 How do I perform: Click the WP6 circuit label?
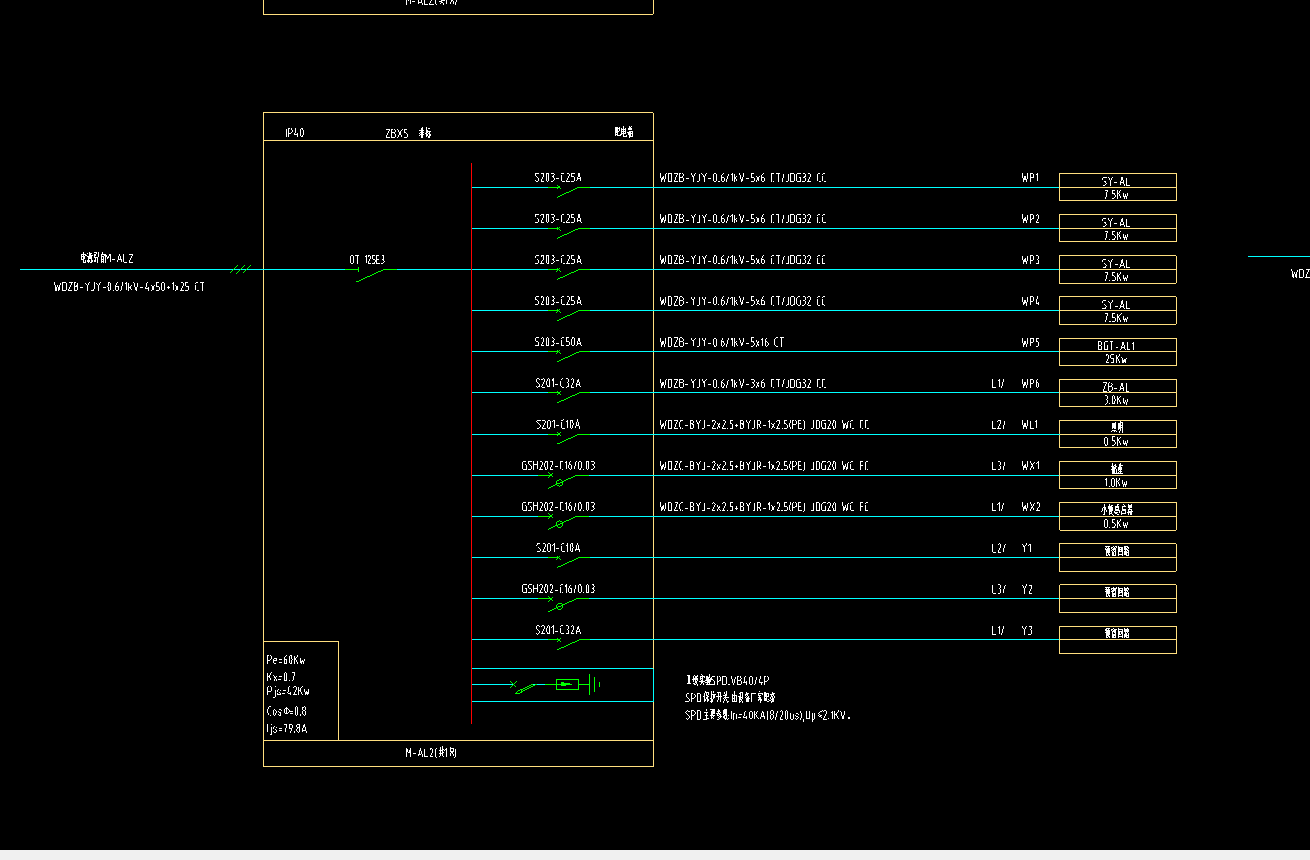tap(1030, 384)
